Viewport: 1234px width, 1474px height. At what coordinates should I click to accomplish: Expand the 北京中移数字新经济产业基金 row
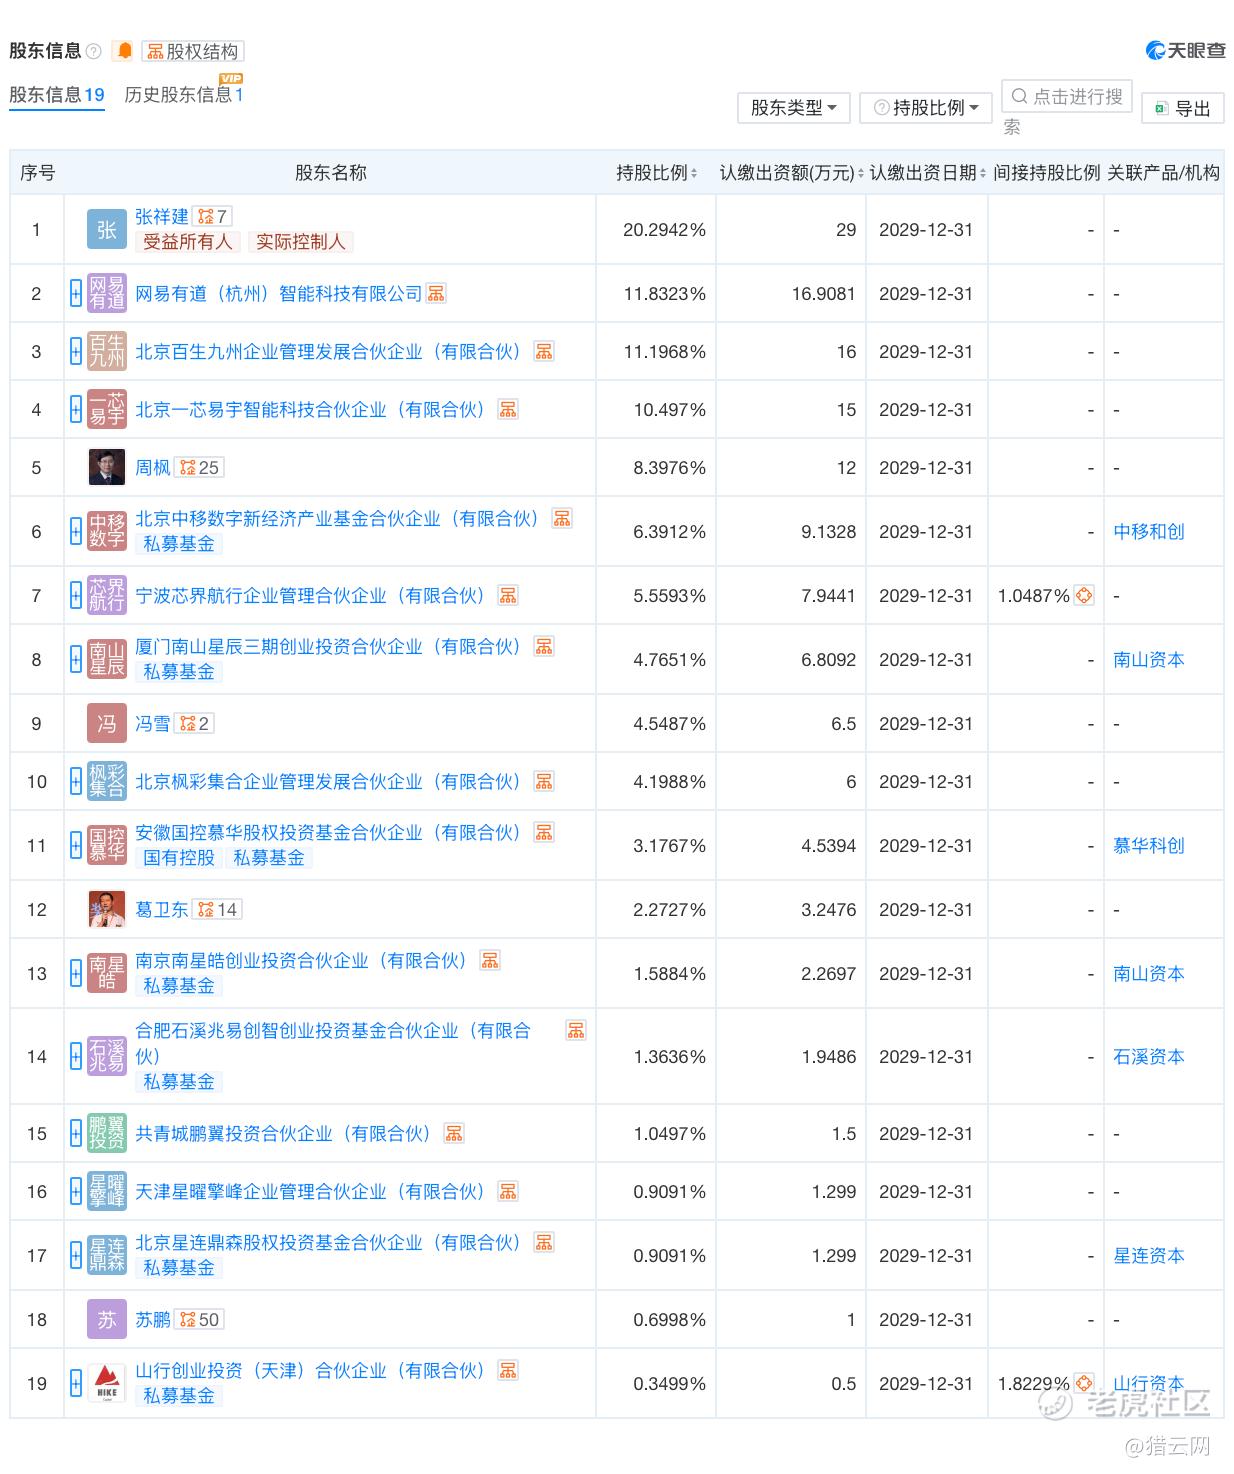point(76,532)
